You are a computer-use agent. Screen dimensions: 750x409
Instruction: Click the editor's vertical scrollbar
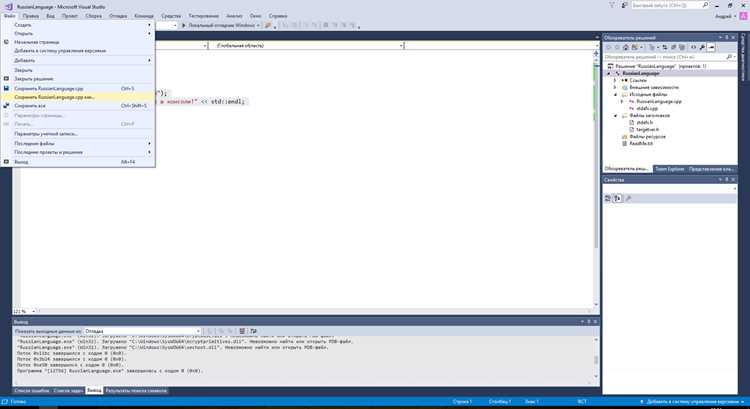596,177
